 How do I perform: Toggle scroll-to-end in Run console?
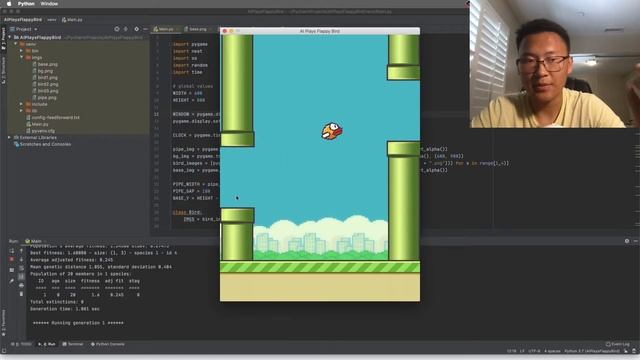coord(21,277)
